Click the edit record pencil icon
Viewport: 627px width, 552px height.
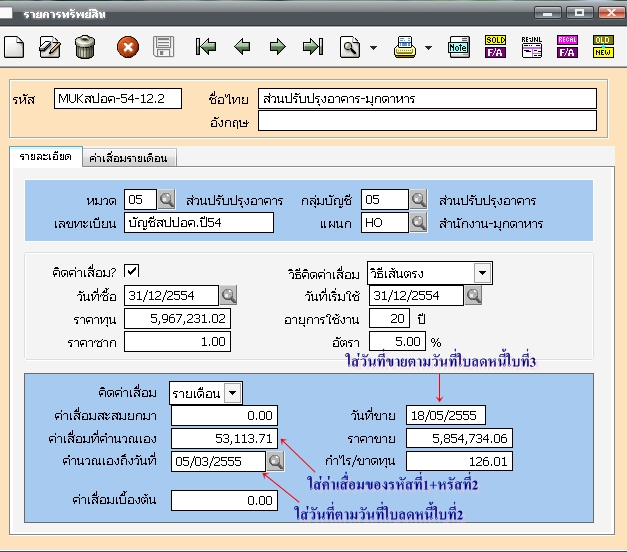(49, 47)
